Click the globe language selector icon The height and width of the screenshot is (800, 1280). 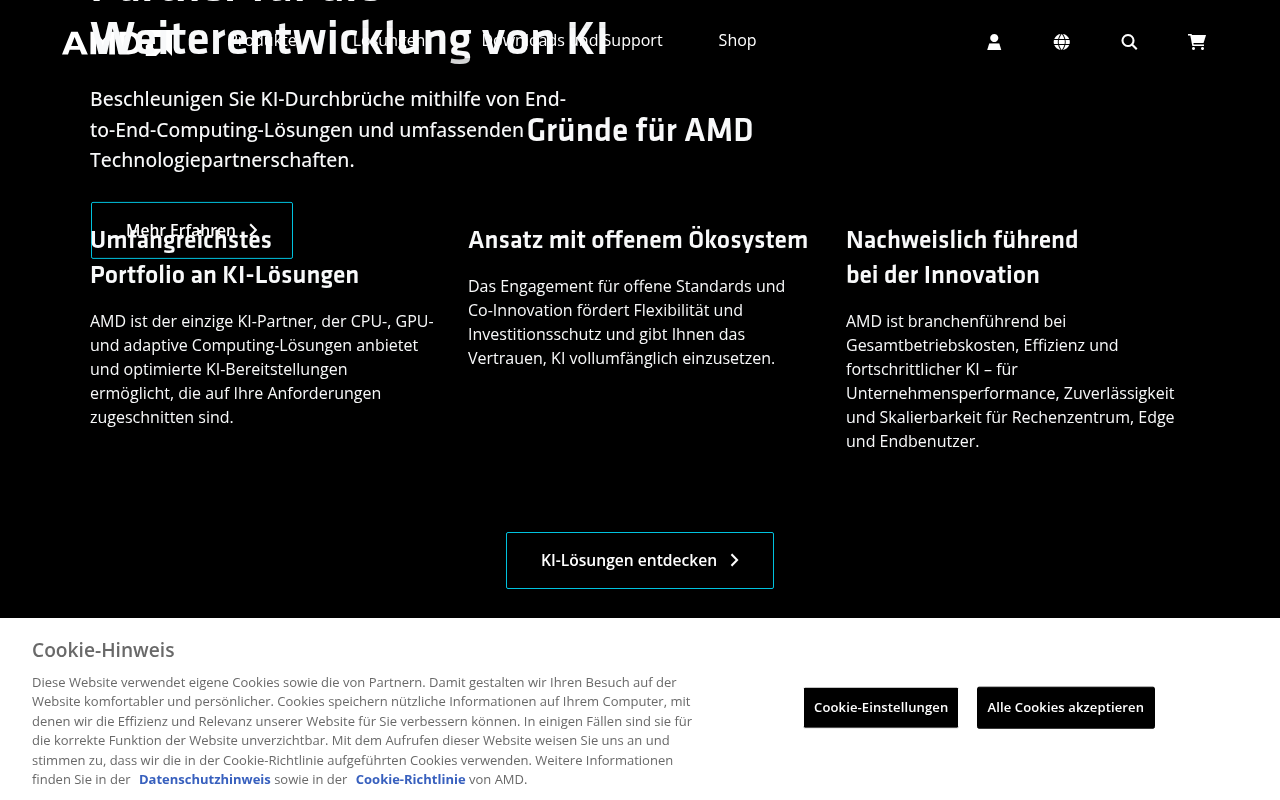coord(1062,41)
